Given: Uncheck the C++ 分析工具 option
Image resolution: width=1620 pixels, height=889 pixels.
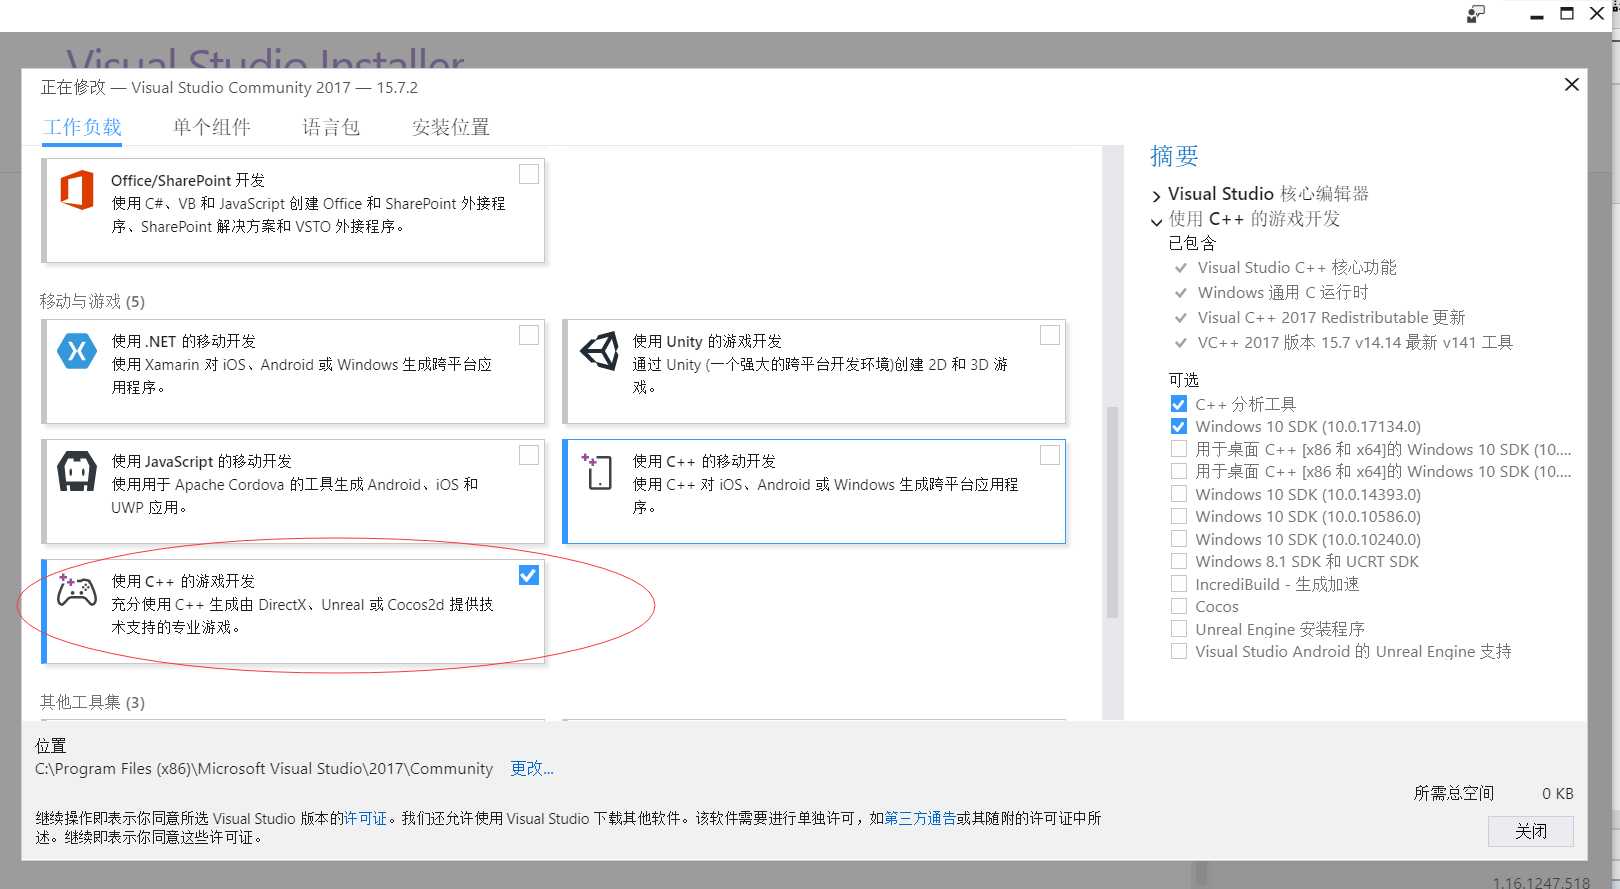Looking at the screenshot, I should [x=1179, y=404].
